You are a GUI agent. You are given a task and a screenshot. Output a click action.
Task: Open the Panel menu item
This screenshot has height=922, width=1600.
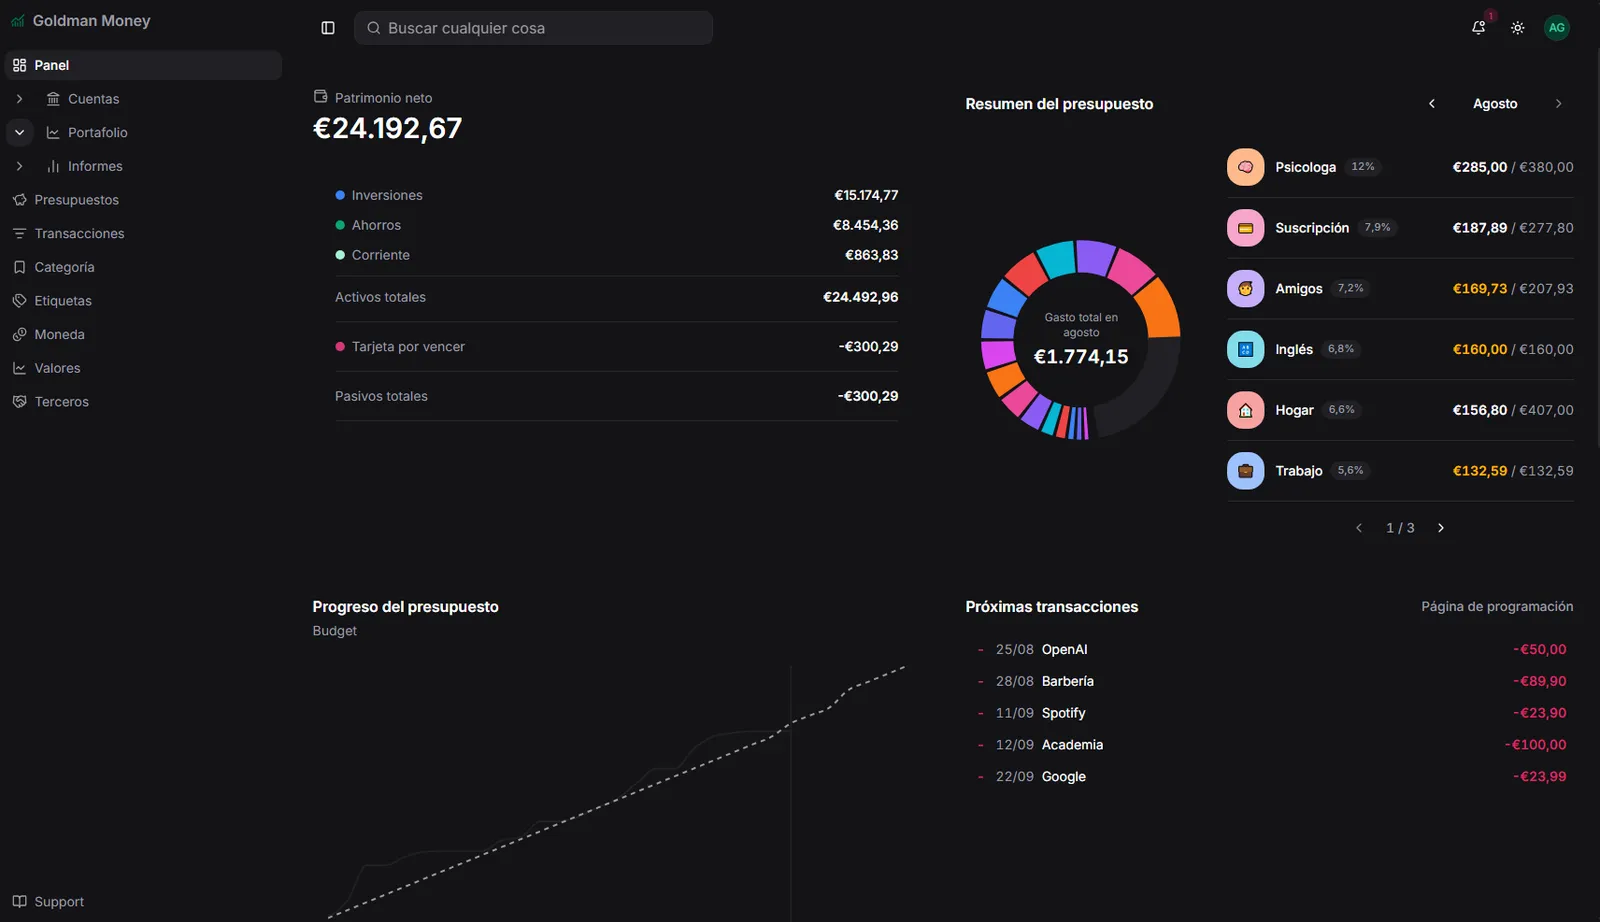pos(143,65)
